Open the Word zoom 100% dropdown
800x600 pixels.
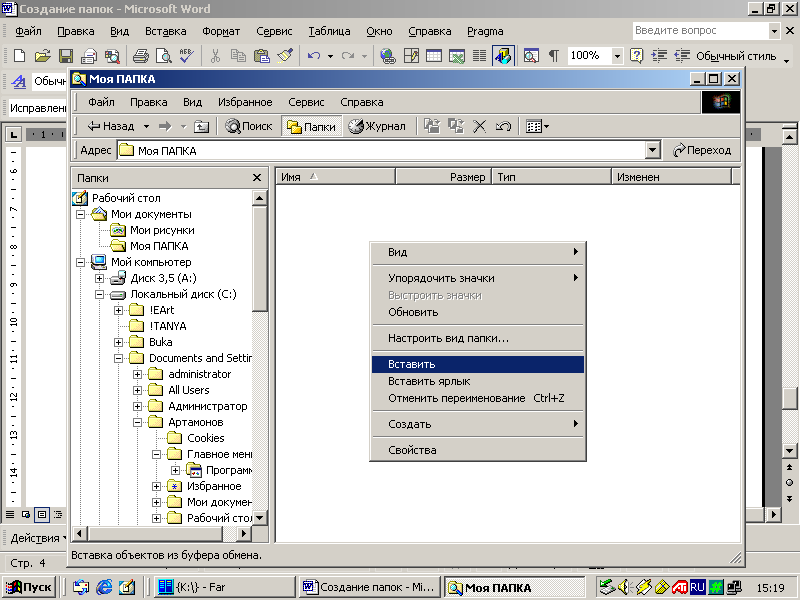tap(616, 56)
